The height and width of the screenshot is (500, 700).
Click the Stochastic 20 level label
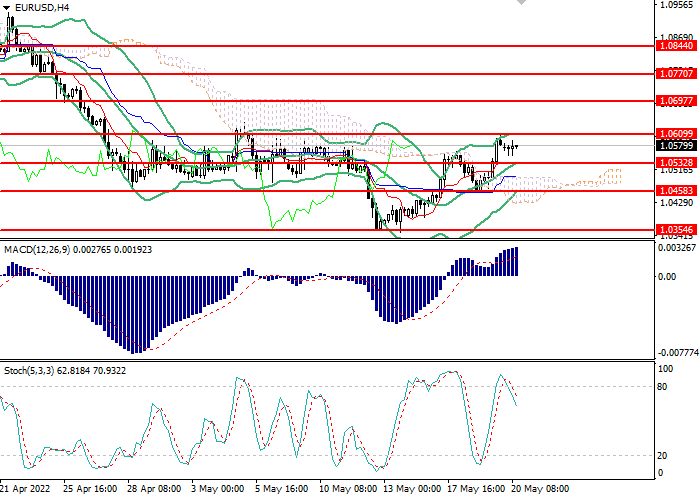[662, 456]
